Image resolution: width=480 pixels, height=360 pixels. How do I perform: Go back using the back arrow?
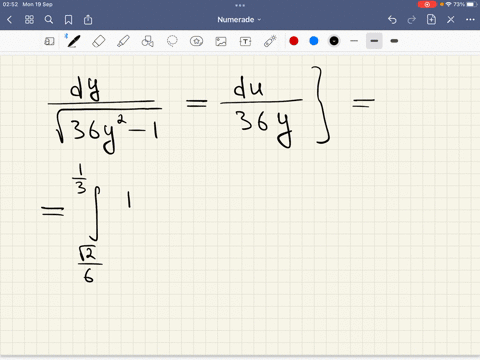pyautogui.click(x=9, y=20)
